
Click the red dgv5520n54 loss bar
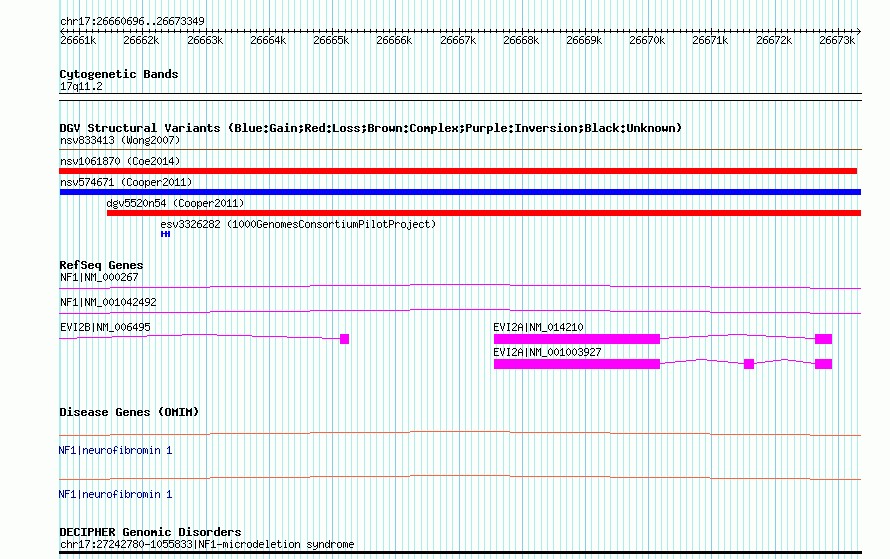[x=484, y=213]
